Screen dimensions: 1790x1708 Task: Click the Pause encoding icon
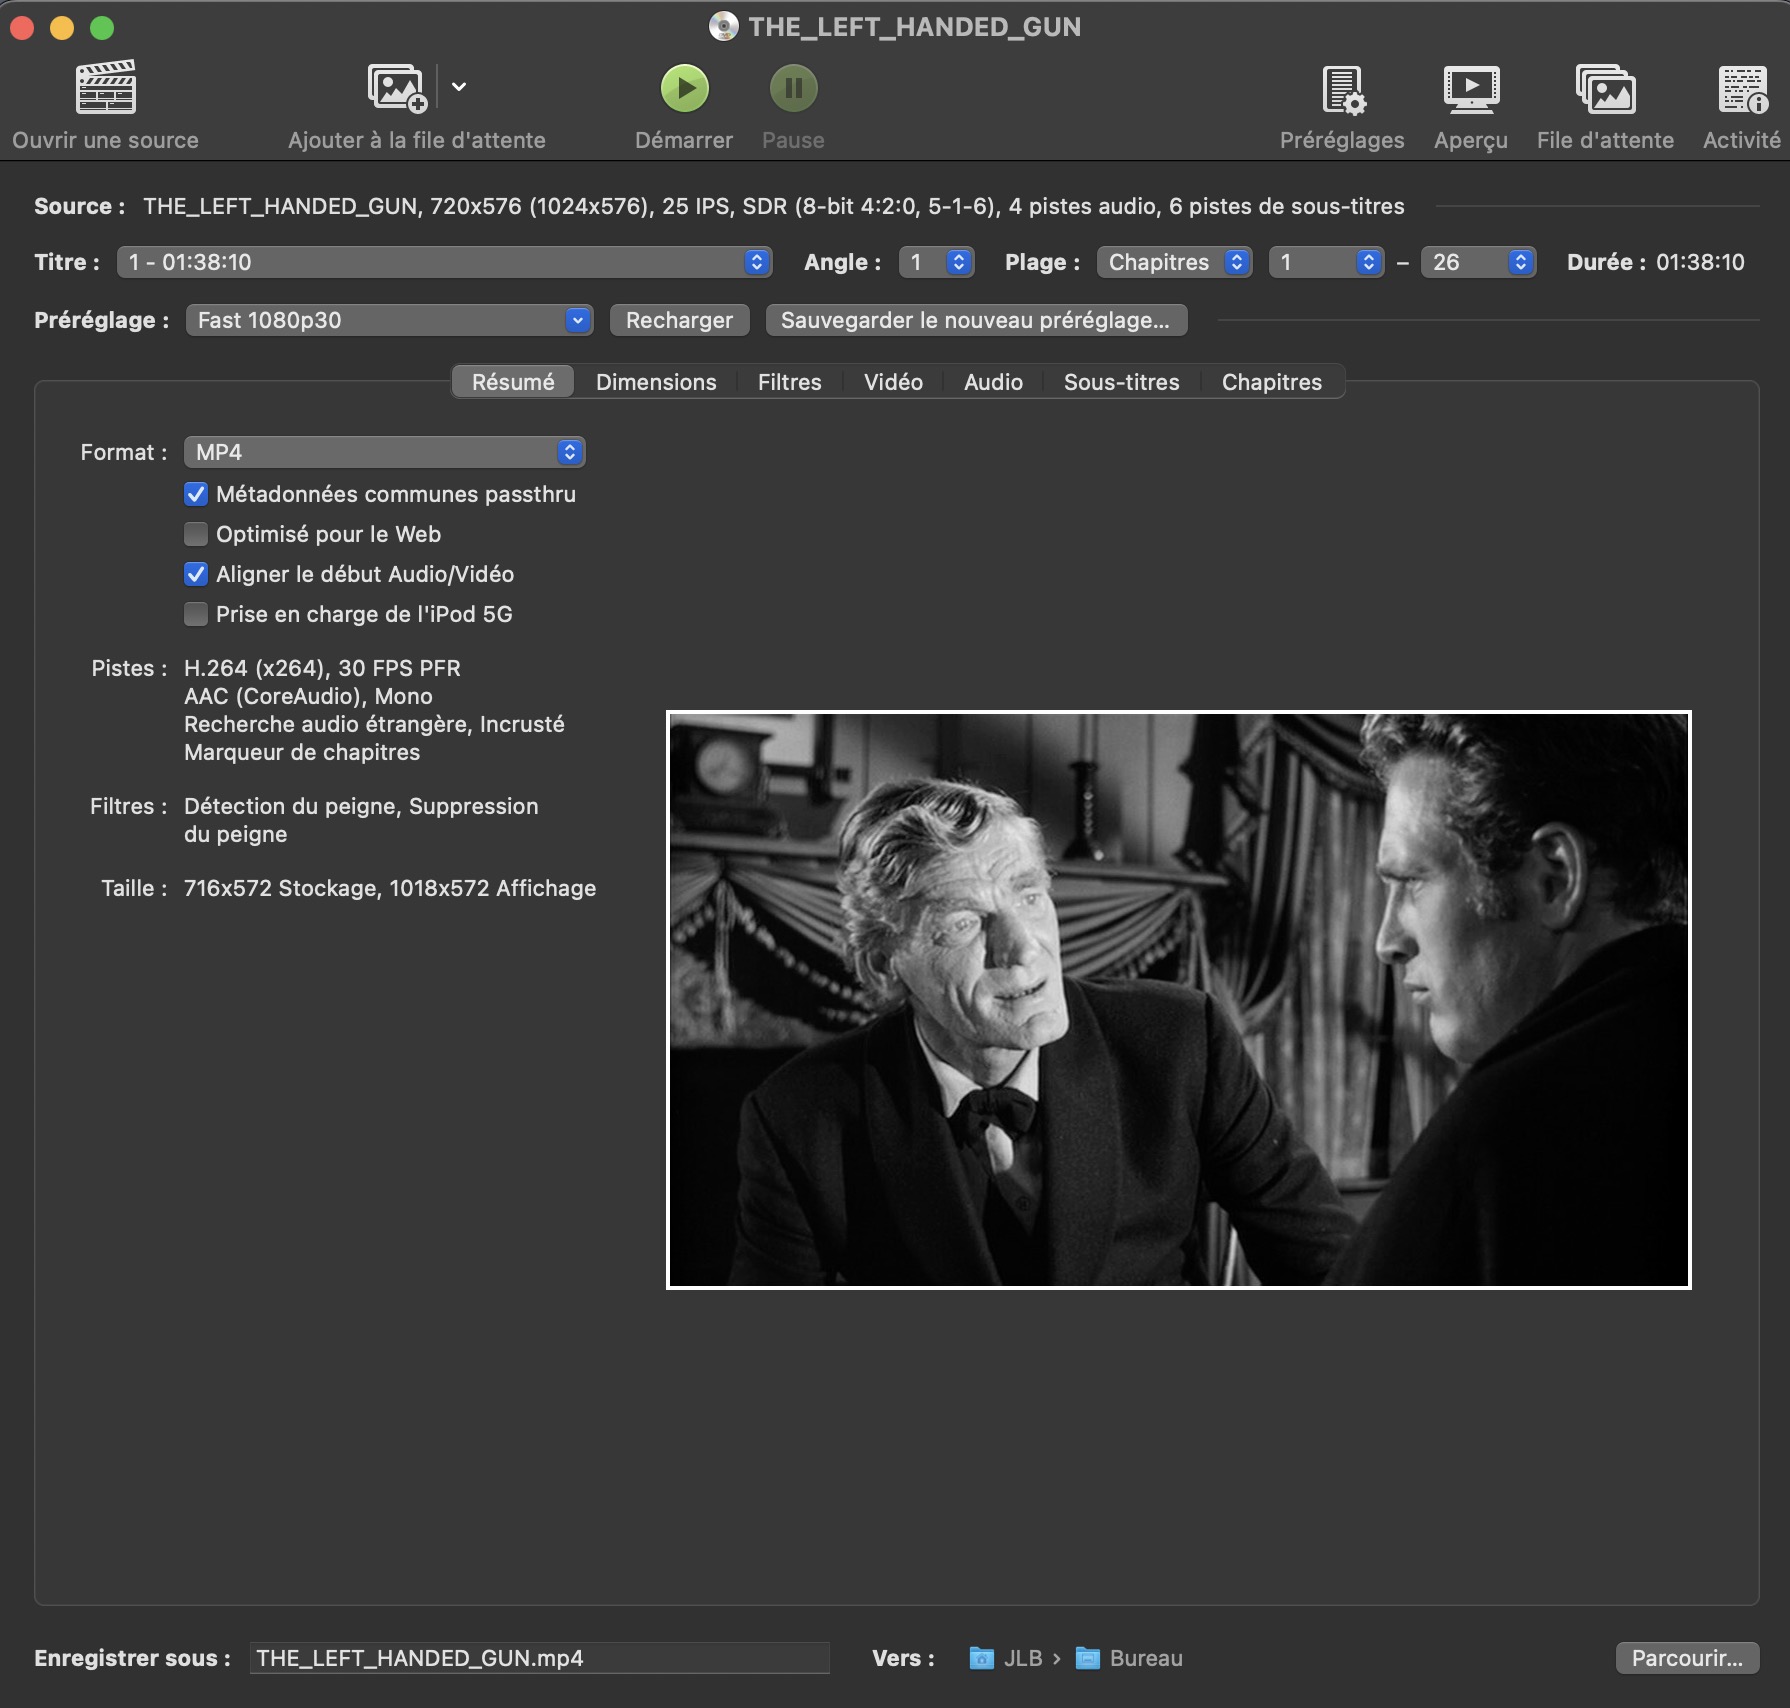click(x=794, y=88)
